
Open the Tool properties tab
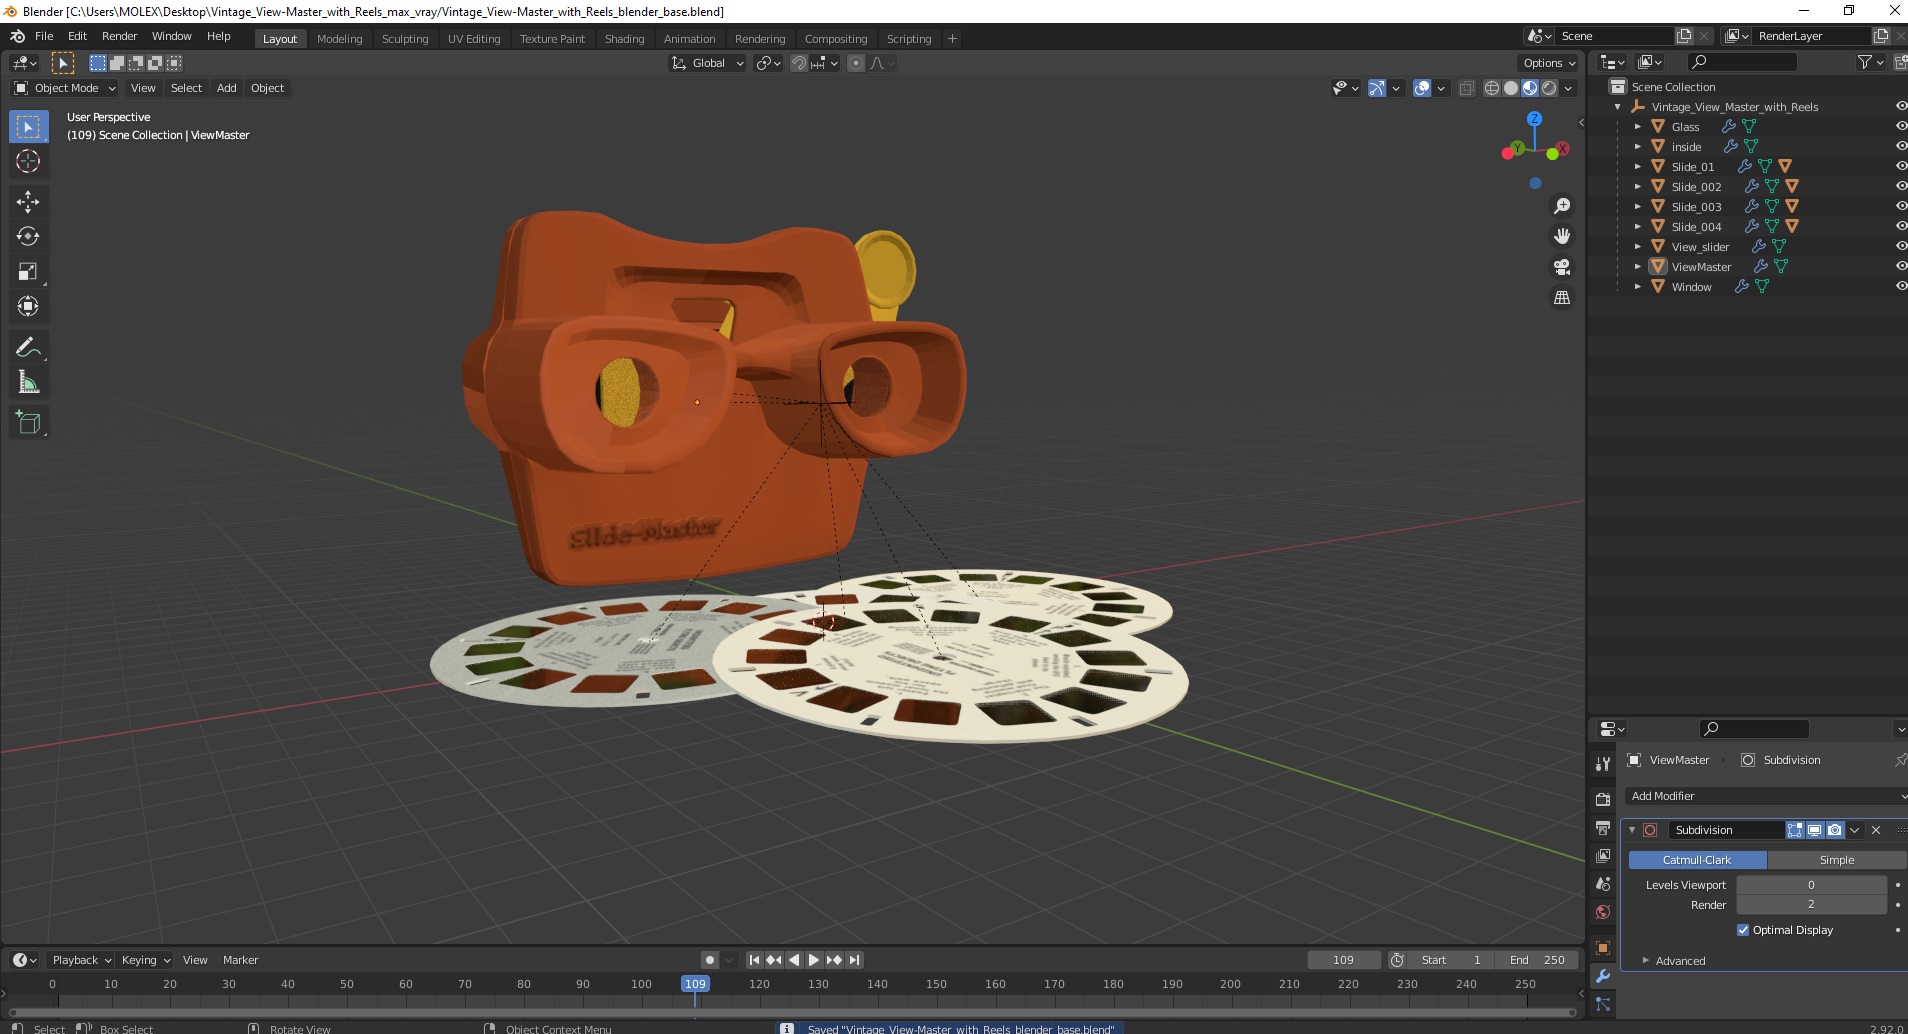[1603, 764]
